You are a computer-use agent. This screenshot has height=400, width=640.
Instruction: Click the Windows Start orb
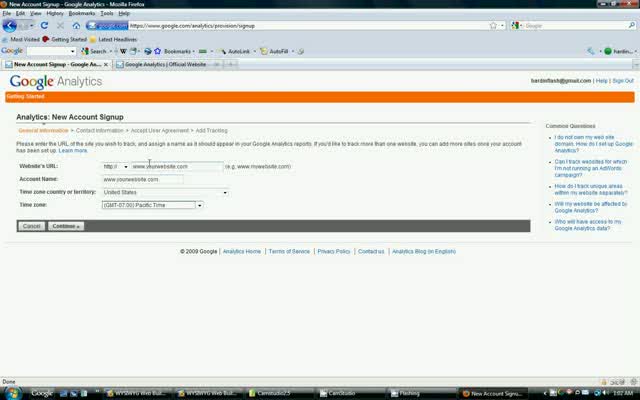(12, 393)
